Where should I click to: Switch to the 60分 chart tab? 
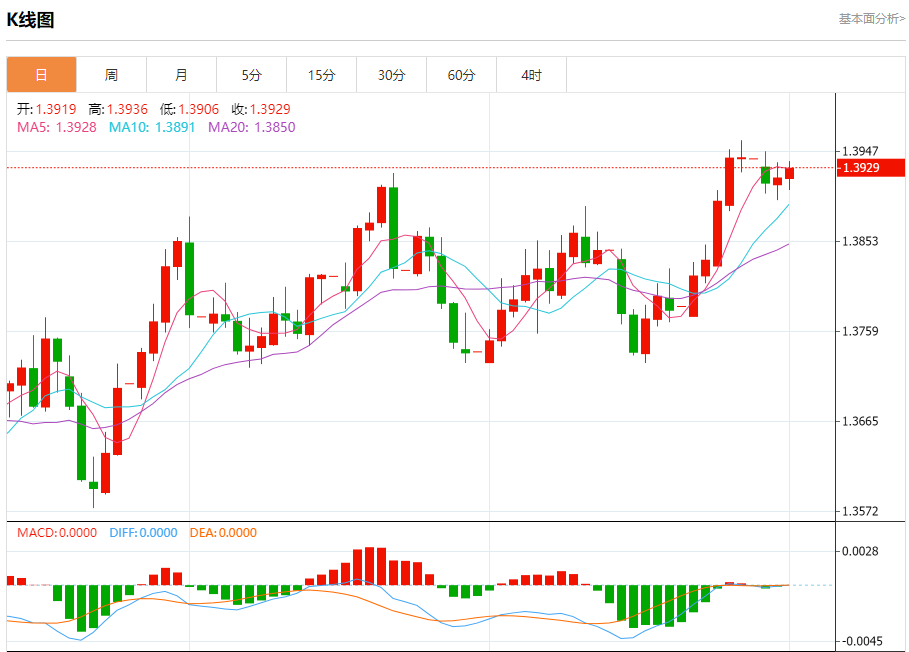[461, 75]
